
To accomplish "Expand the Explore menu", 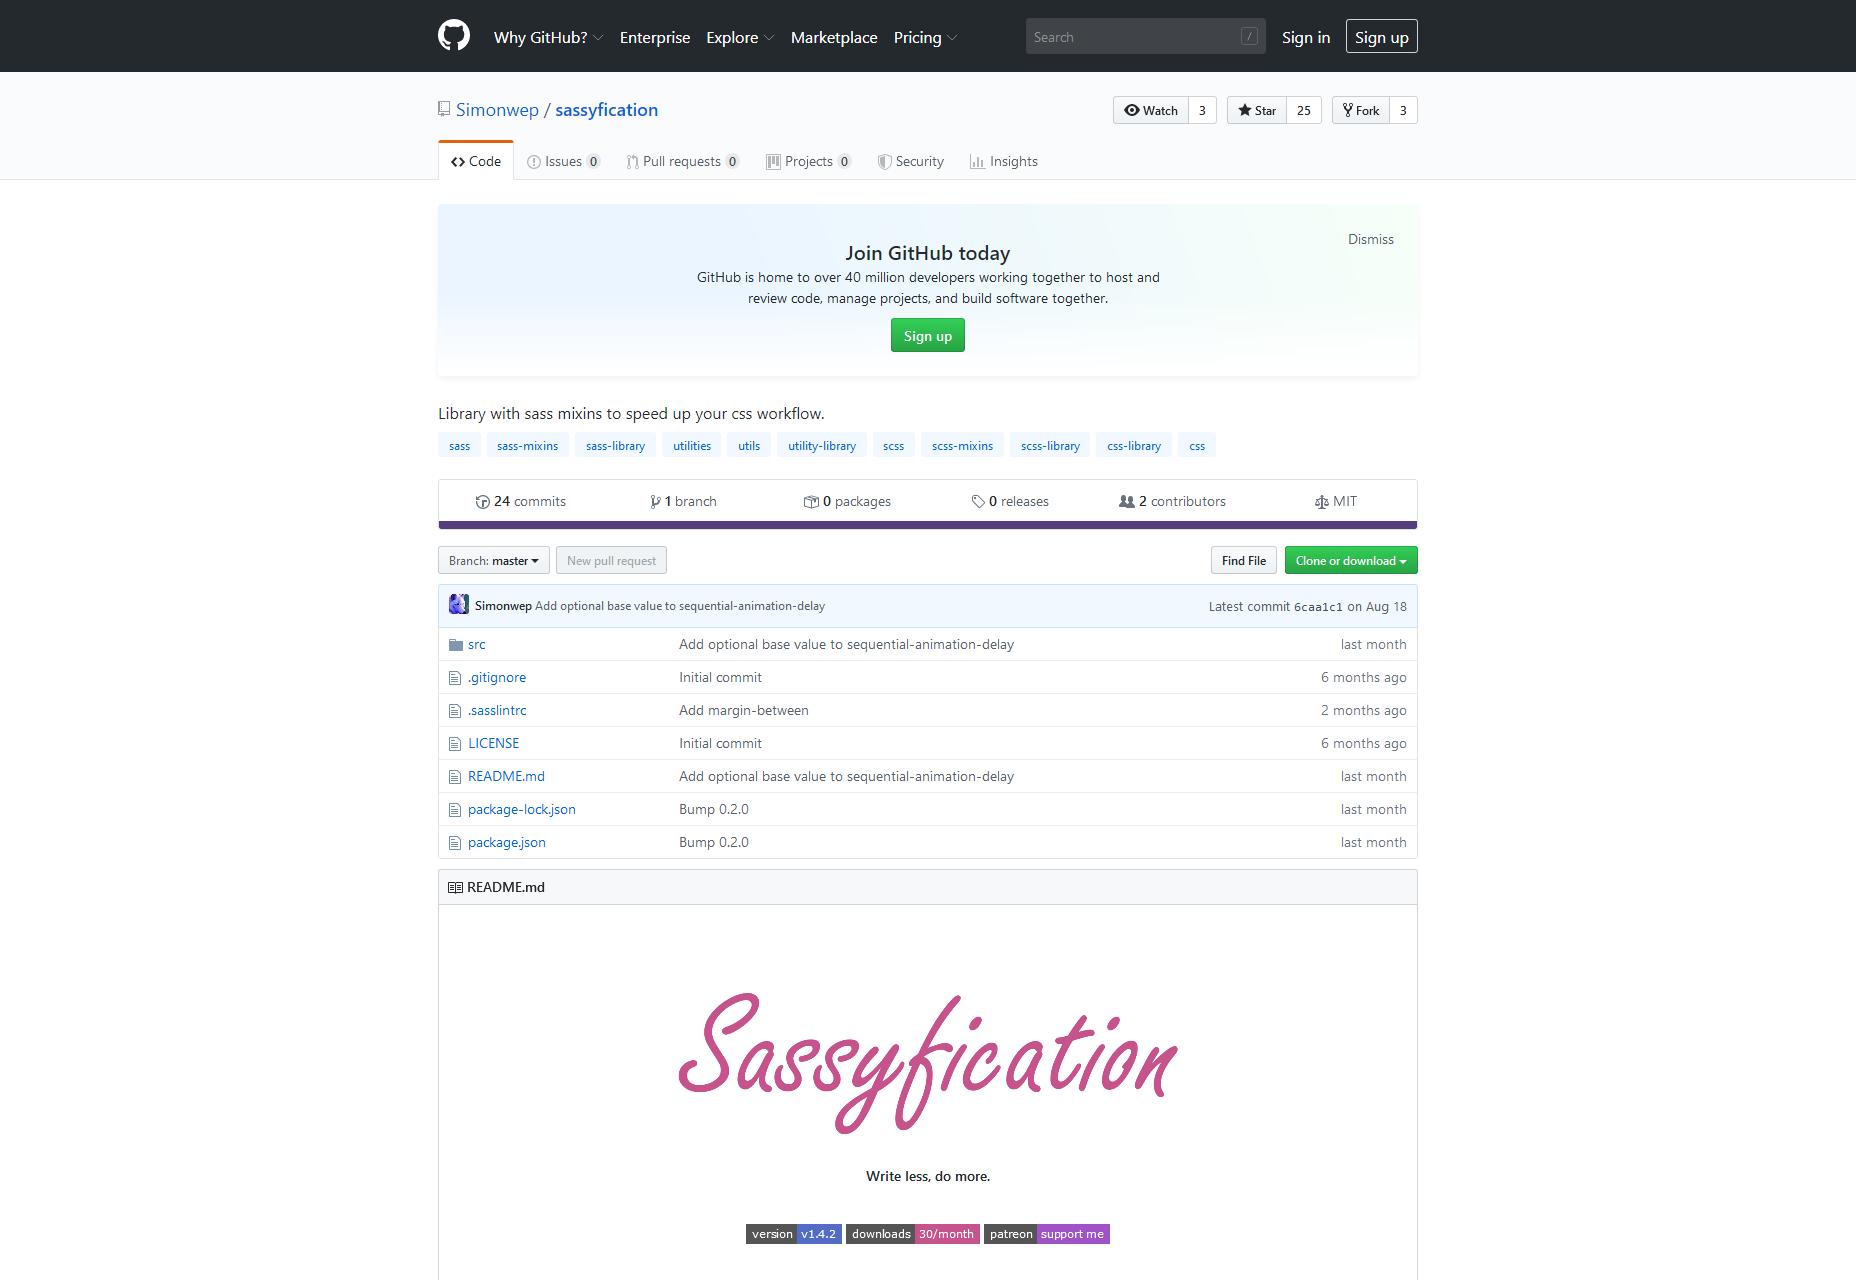I will [740, 37].
